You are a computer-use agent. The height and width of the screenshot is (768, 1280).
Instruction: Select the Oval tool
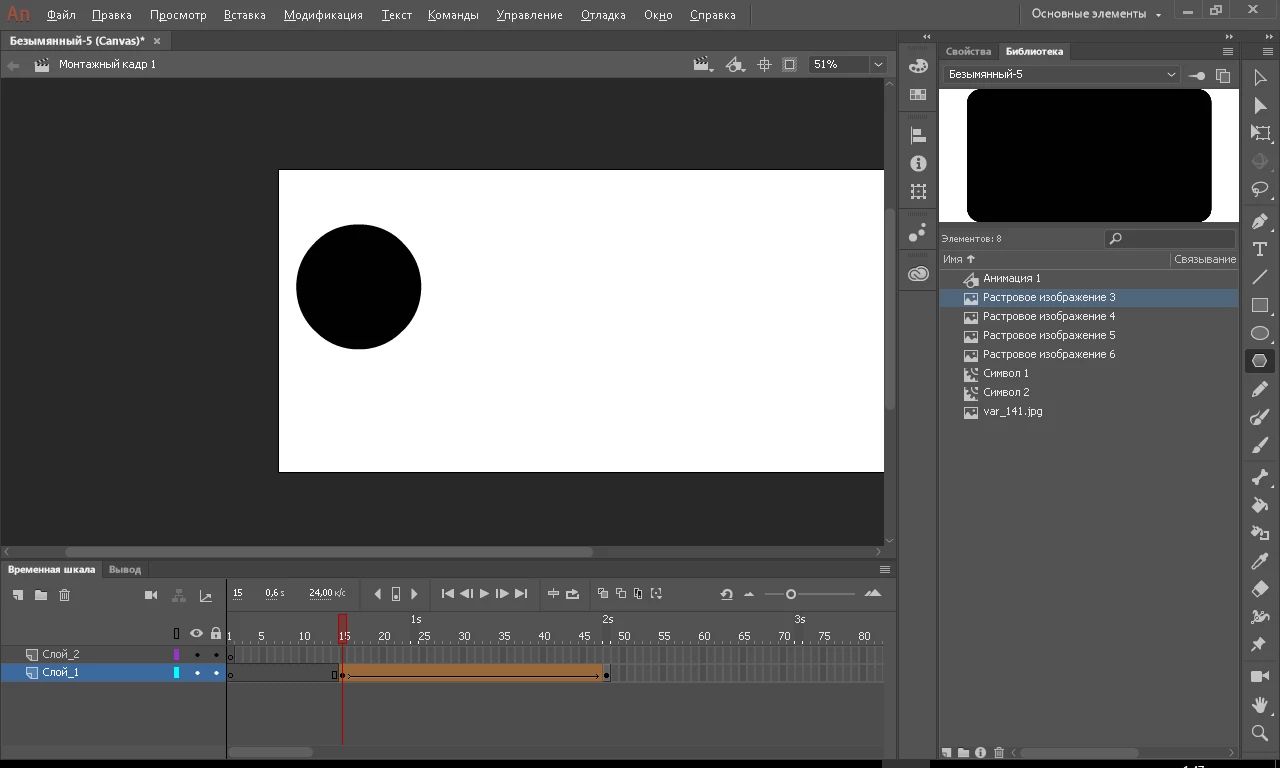(x=1260, y=333)
